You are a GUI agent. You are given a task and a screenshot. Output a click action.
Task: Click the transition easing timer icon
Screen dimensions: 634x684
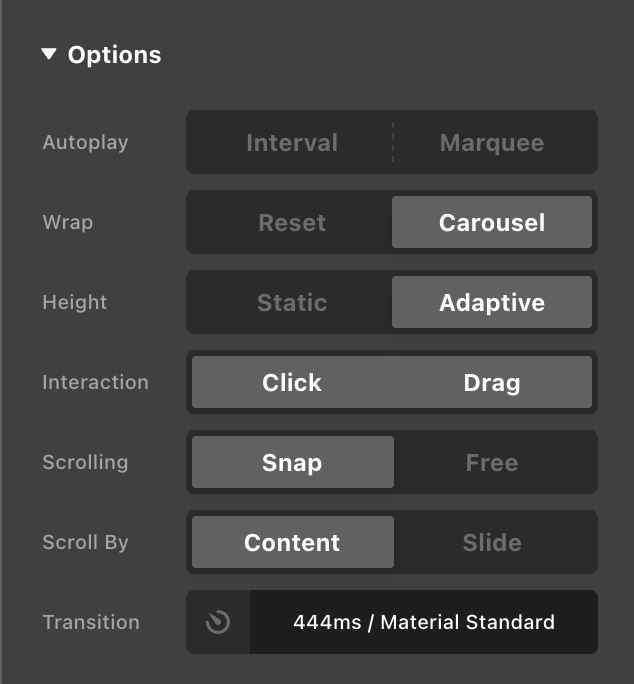(218, 622)
